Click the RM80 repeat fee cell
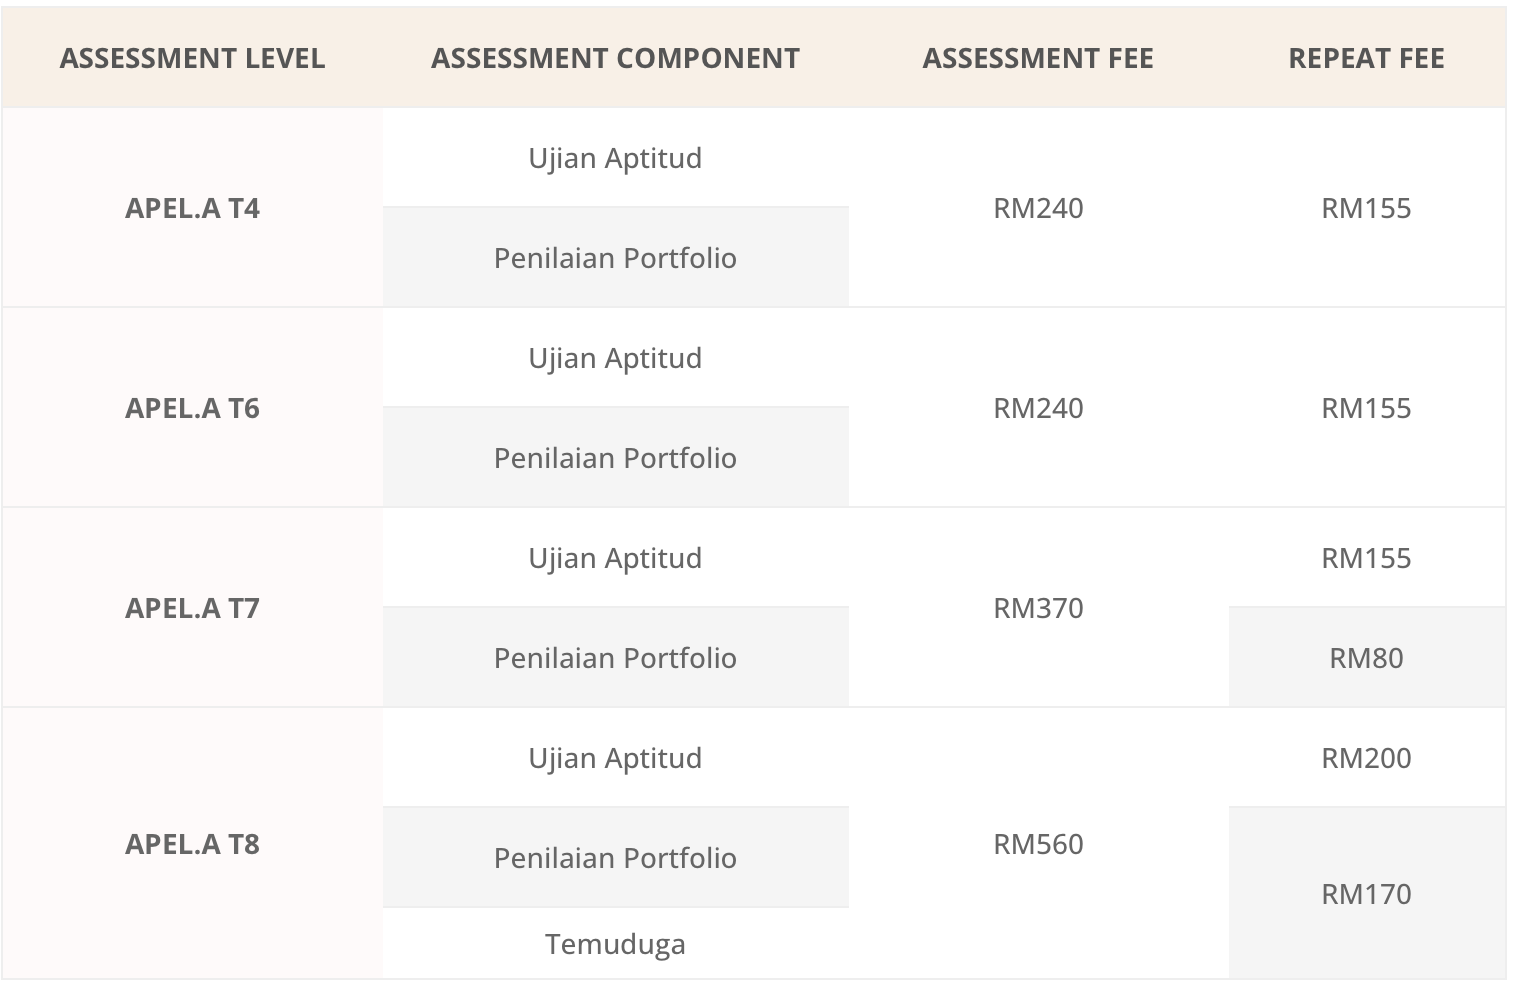The height and width of the screenshot is (1008, 1528). coord(1366,658)
